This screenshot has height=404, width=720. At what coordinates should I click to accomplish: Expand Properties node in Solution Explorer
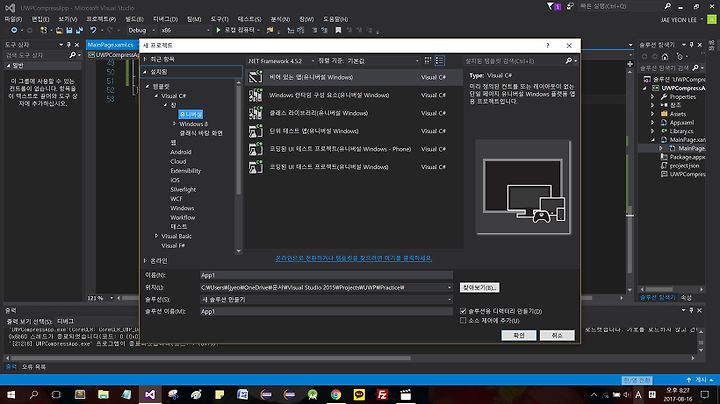tap(652, 97)
